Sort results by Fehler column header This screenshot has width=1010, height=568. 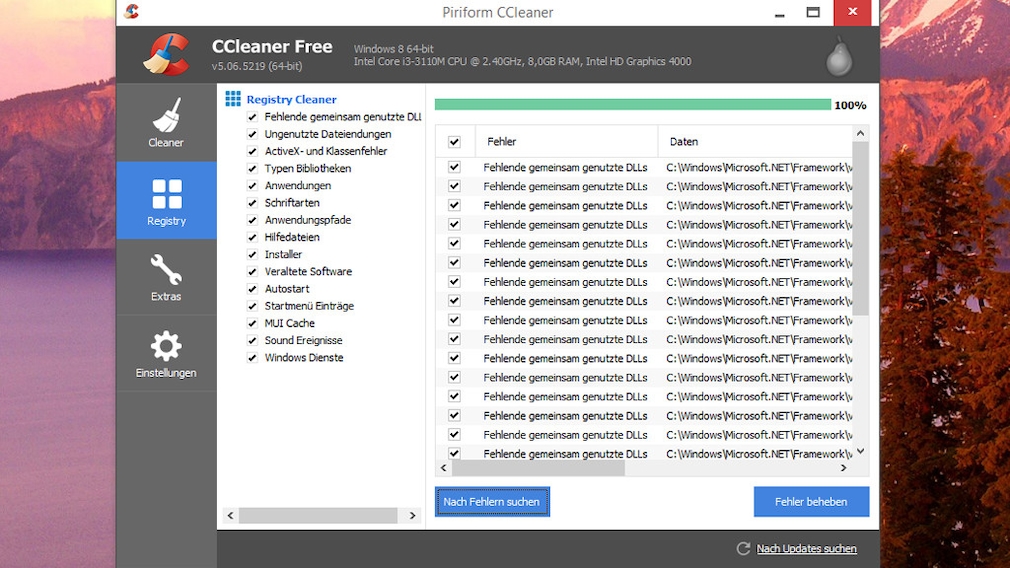565,142
